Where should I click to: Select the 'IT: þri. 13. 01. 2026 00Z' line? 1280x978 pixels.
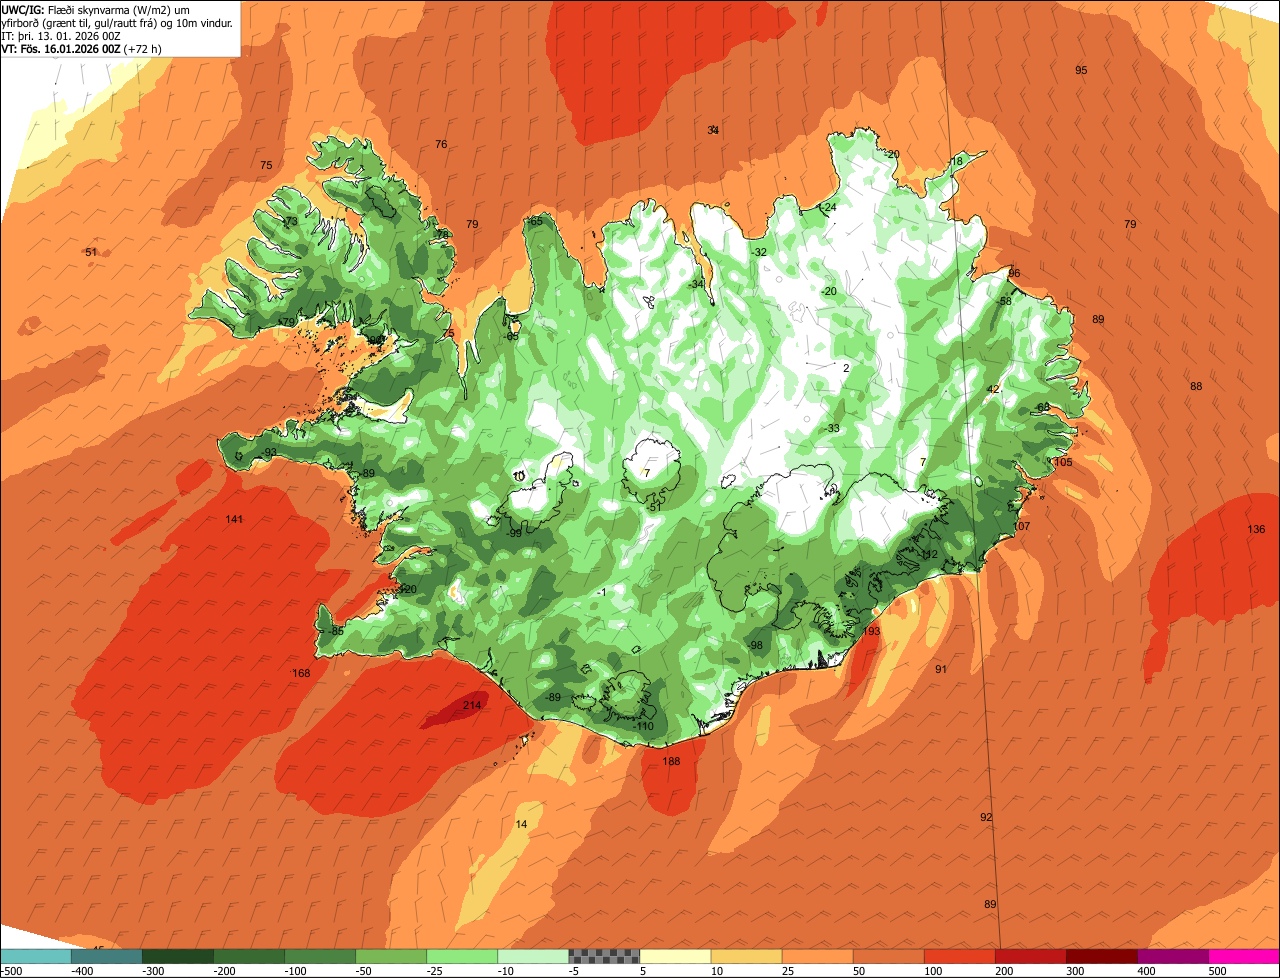[x=62, y=35]
